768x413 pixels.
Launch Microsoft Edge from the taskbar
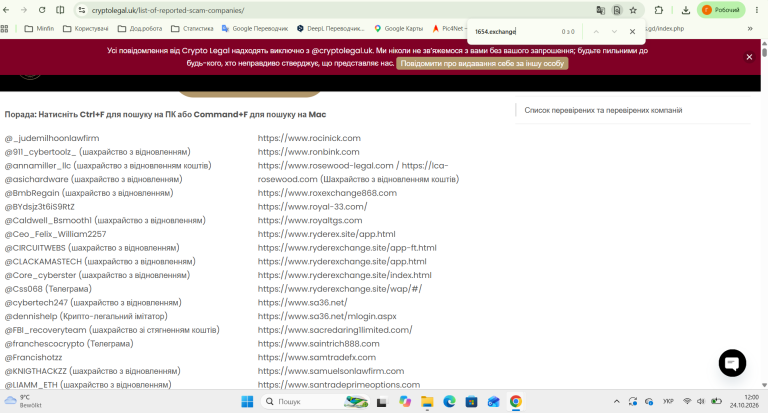tap(449, 402)
